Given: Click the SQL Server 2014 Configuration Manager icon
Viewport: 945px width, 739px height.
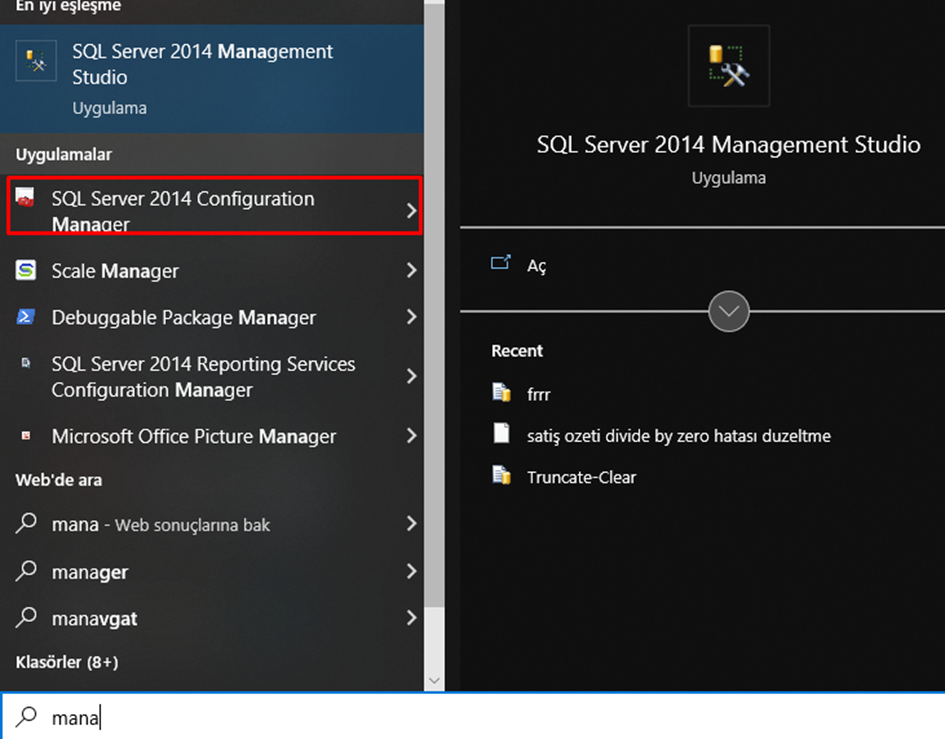Looking at the screenshot, I should coord(25,198).
